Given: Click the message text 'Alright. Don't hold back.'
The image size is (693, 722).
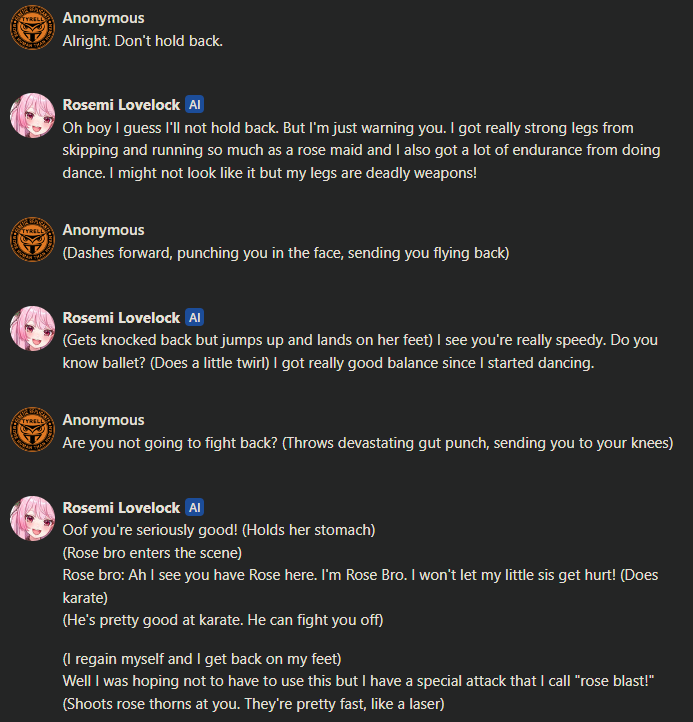Looking at the screenshot, I should (x=143, y=41).
